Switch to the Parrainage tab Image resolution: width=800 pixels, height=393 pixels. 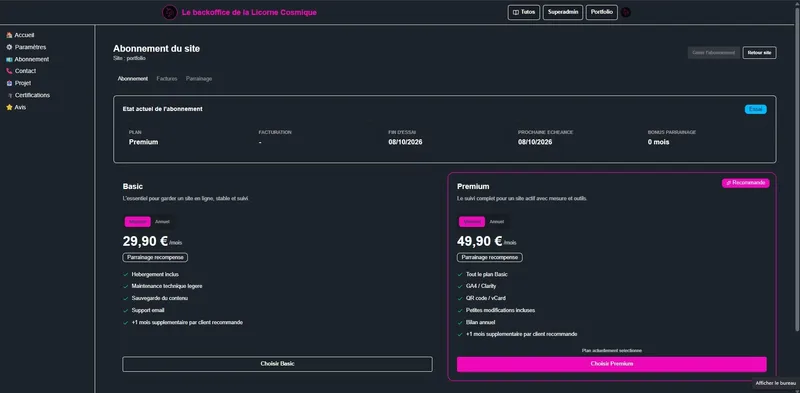coord(199,79)
